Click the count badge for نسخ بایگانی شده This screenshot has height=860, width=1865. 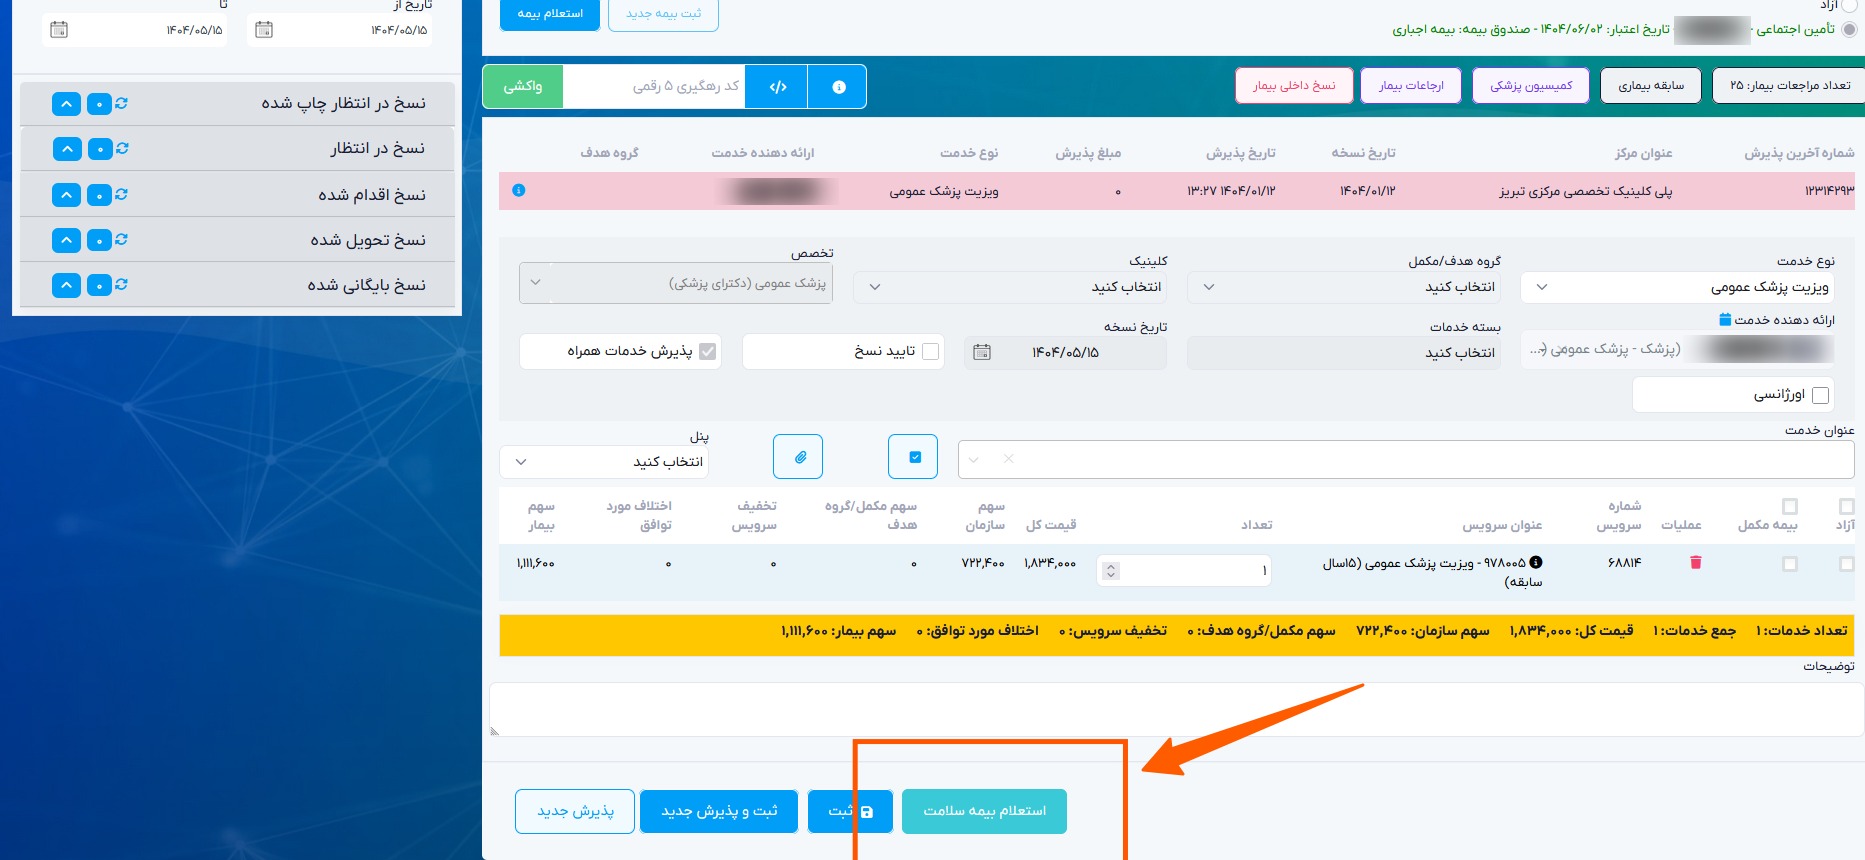(x=99, y=285)
